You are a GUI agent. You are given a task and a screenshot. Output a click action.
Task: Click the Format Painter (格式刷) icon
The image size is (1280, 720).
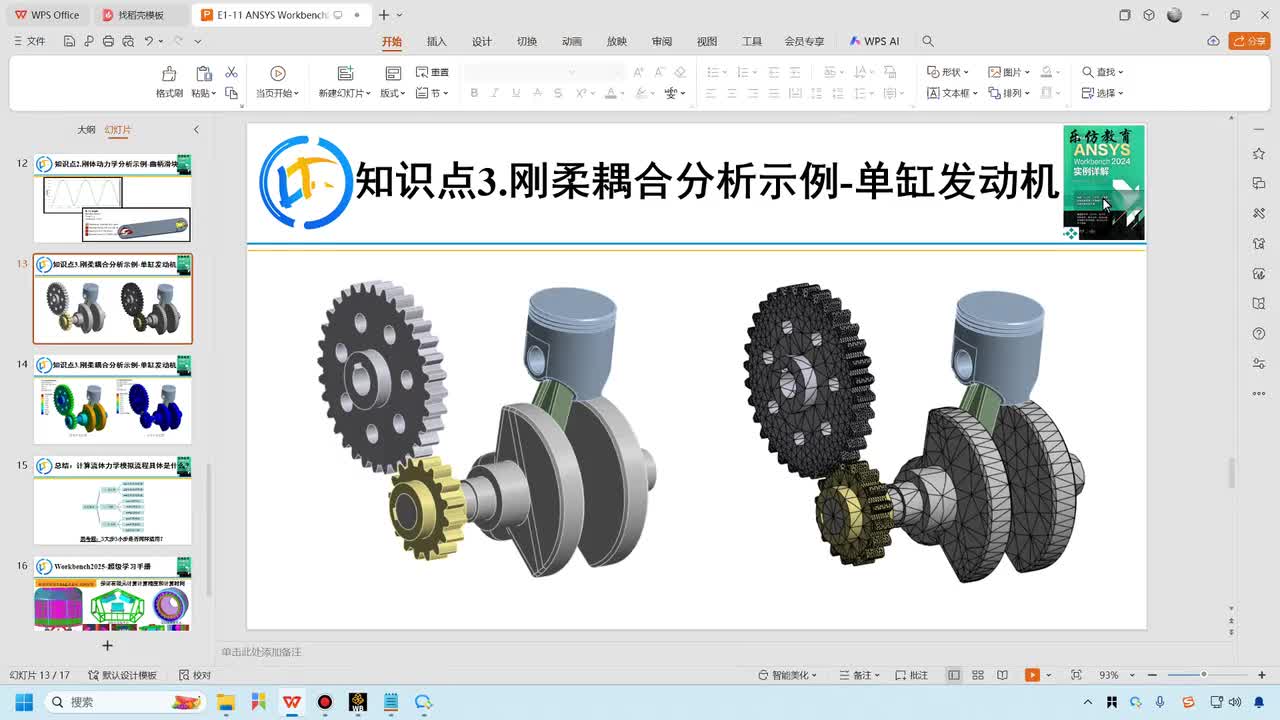pyautogui.click(x=169, y=74)
